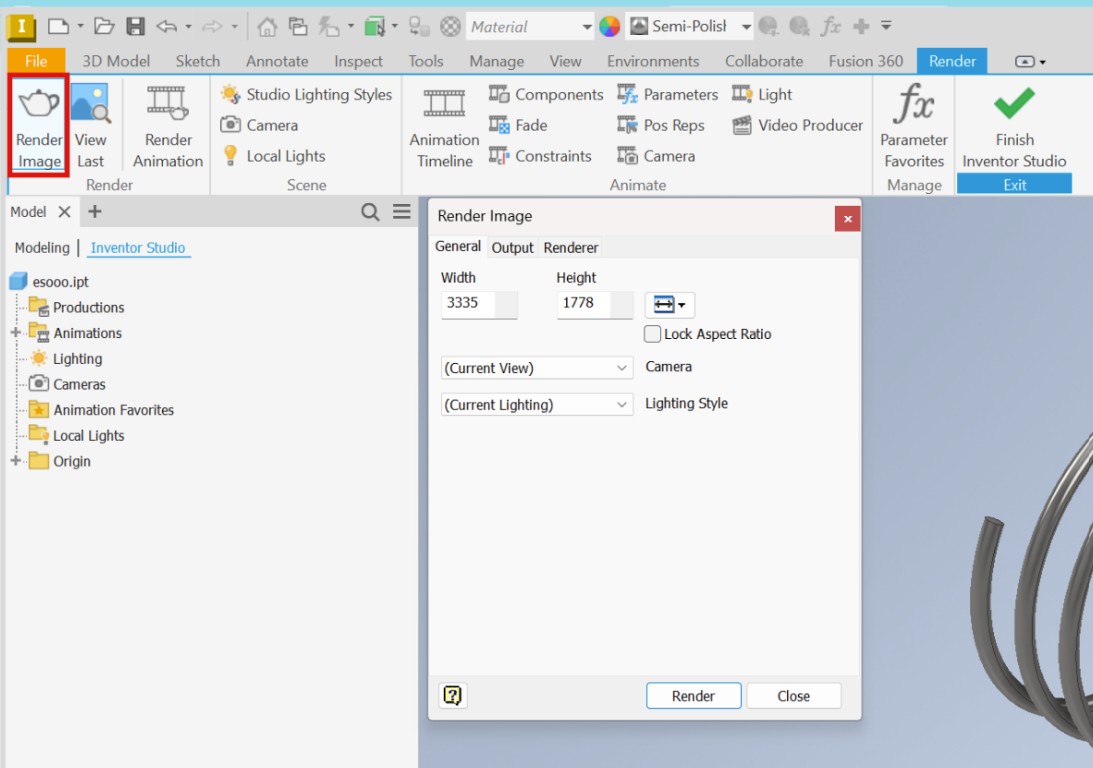Close Render Image dialog with red X
Screen dimensions: 1093x768
pos(848,219)
